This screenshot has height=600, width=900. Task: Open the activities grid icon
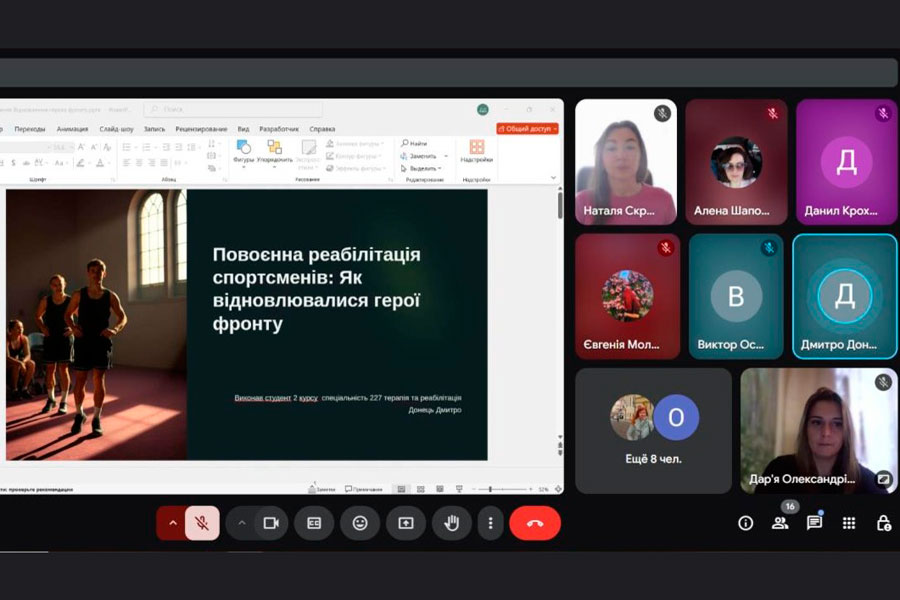pyautogui.click(x=849, y=523)
